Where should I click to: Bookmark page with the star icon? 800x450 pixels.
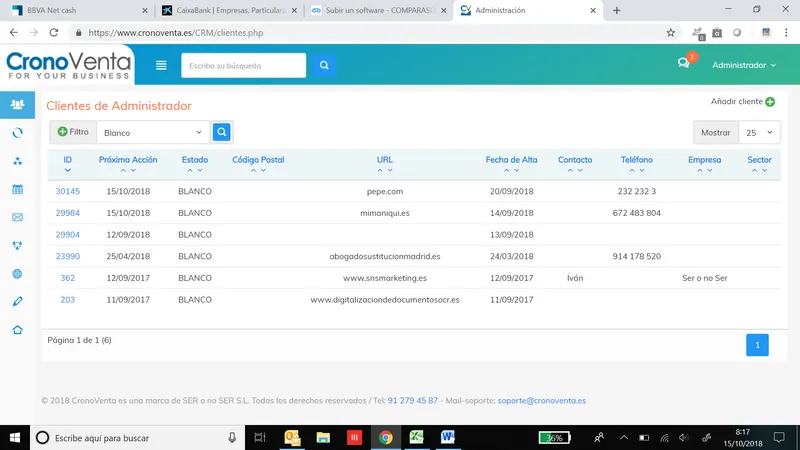(670, 33)
